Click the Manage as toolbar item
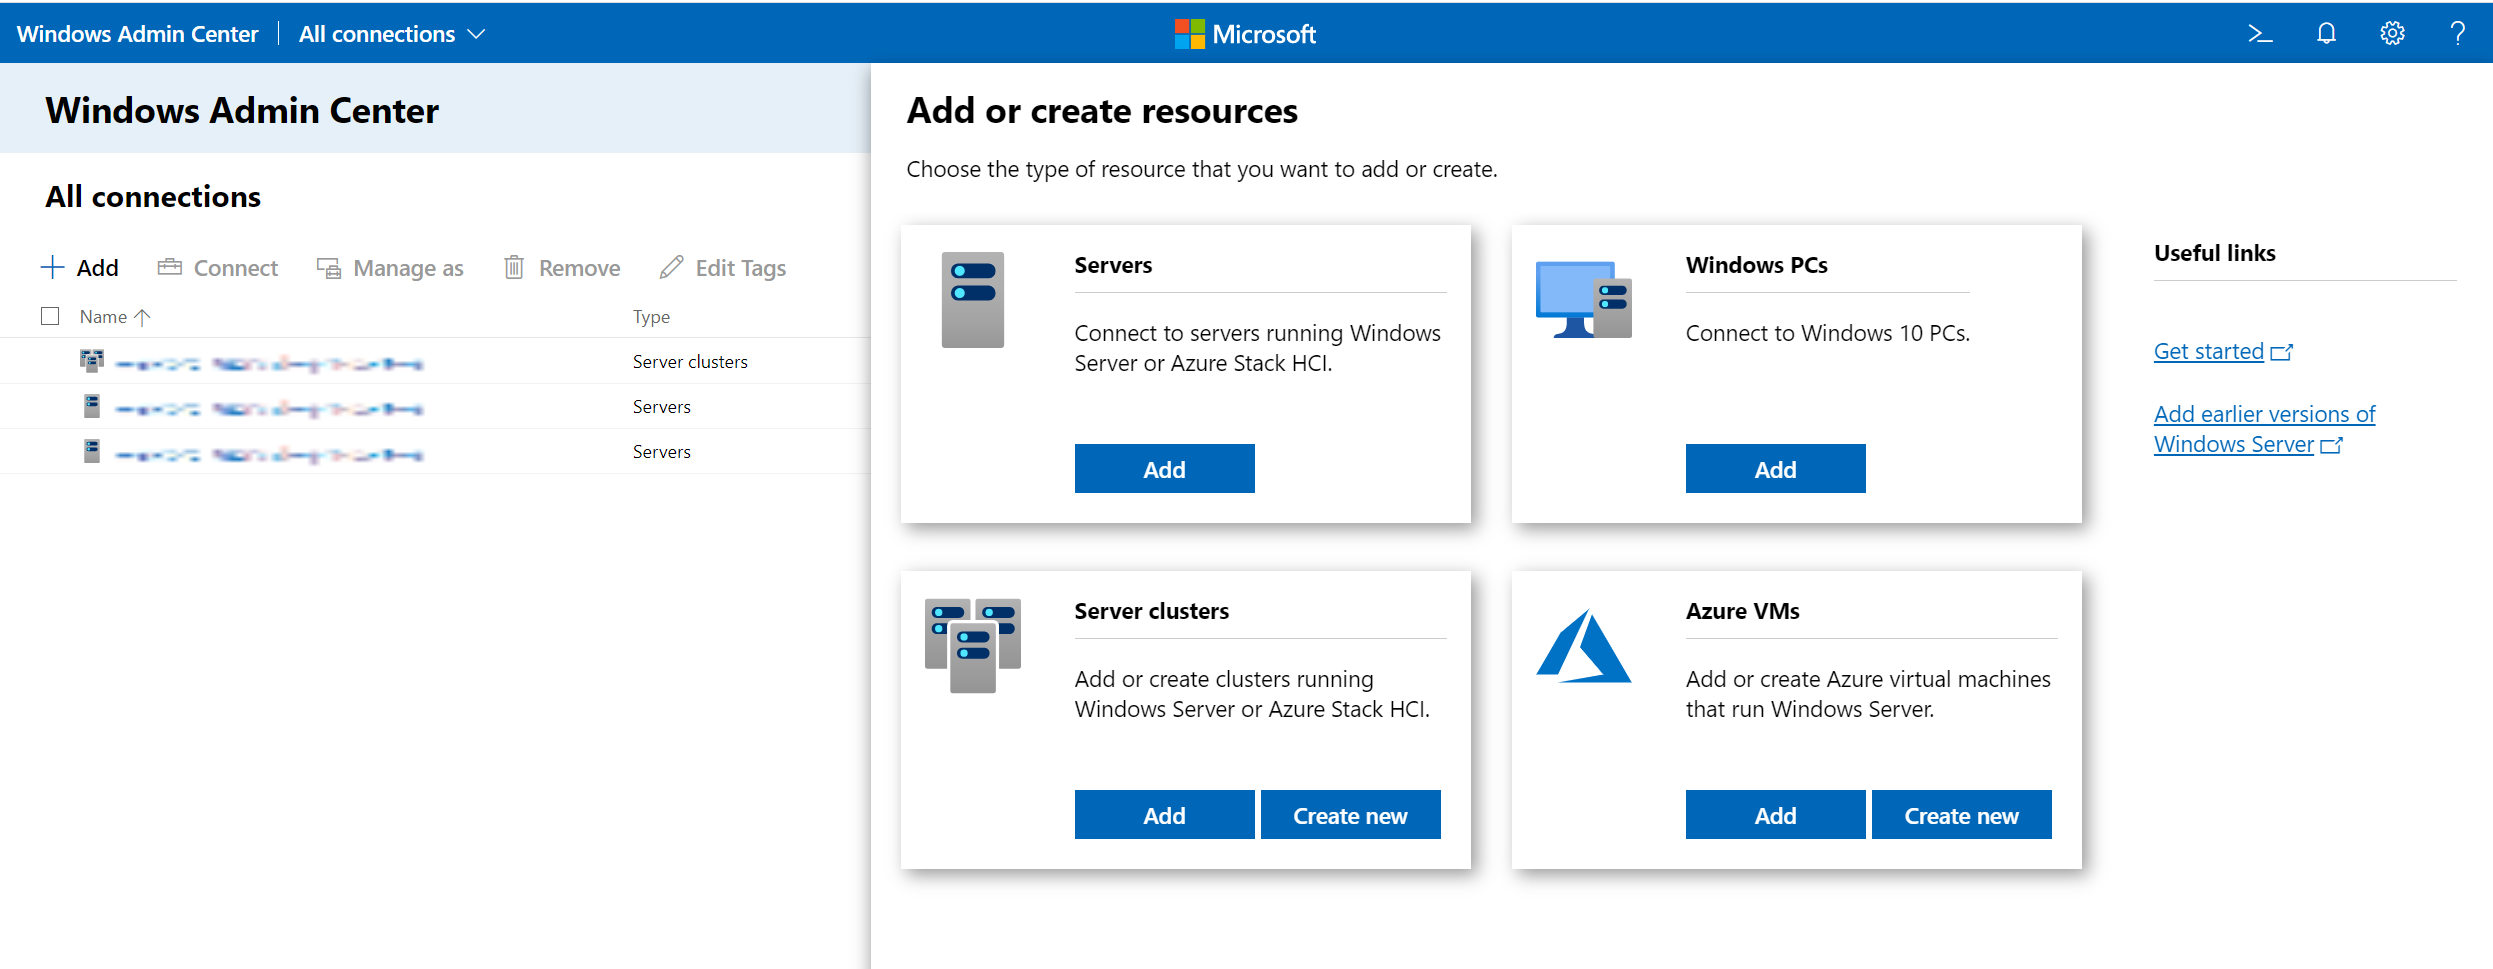The image size is (2493, 969). pyautogui.click(x=390, y=267)
